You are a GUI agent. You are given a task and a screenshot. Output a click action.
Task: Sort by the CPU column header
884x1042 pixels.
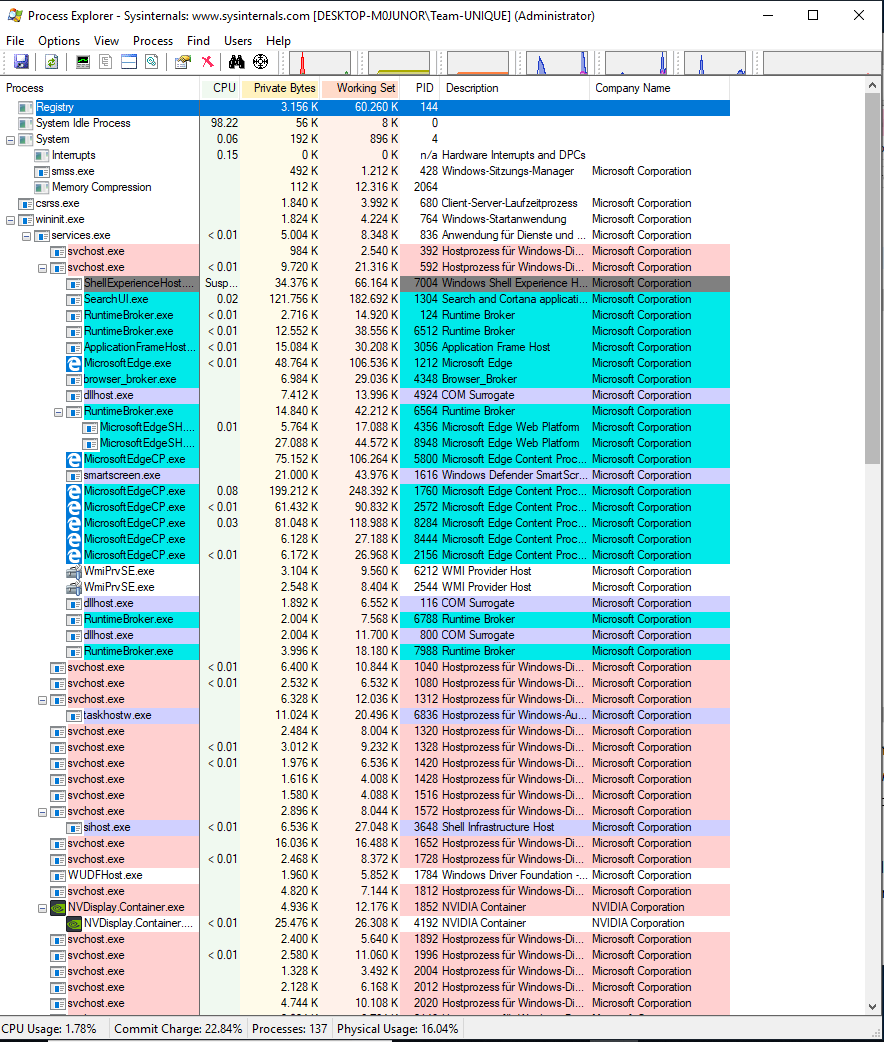pos(220,88)
